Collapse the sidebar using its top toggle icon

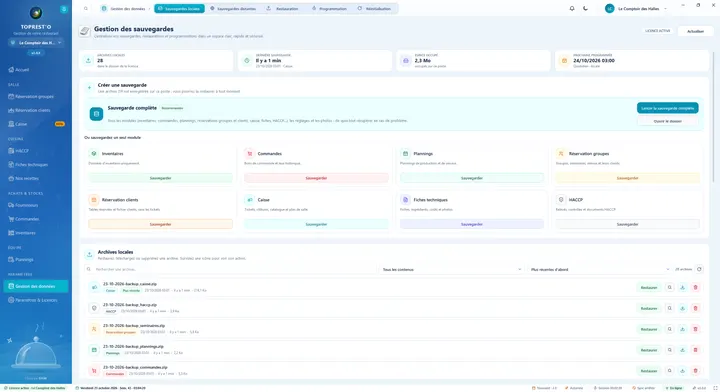coord(64,9)
